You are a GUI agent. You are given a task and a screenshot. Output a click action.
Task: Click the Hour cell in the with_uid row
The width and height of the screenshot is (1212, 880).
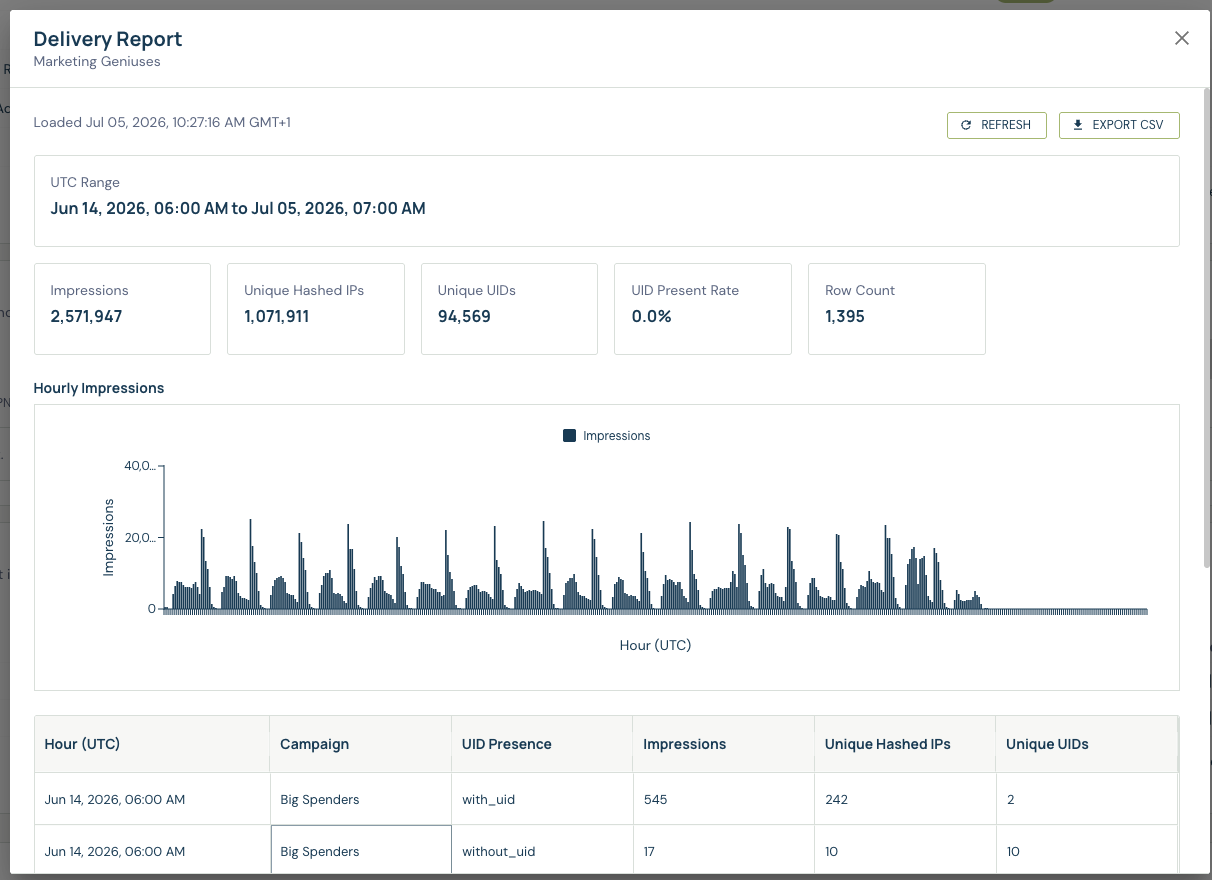pyautogui.click(x=152, y=799)
